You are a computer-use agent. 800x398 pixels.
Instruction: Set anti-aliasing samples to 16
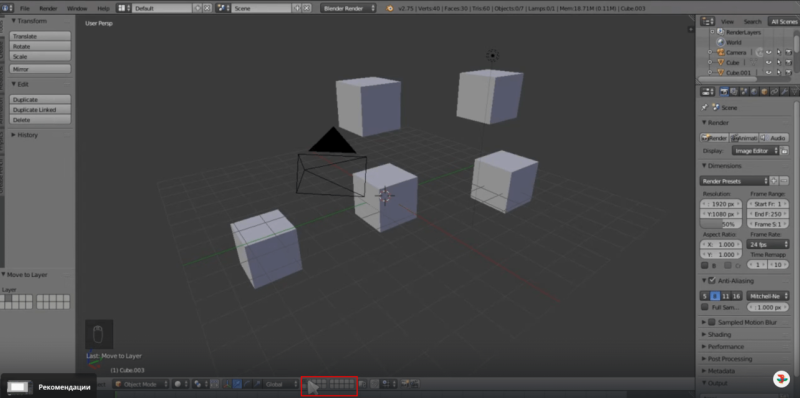click(x=736, y=296)
